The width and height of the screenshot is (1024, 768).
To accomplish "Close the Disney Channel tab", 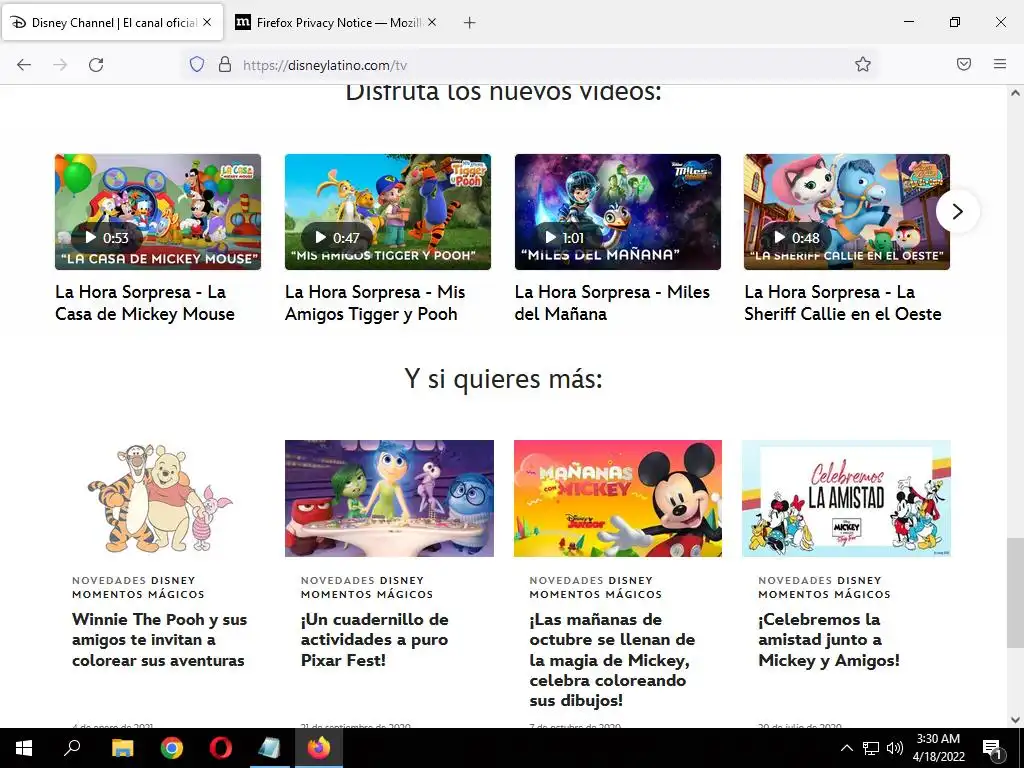I will (207, 22).
